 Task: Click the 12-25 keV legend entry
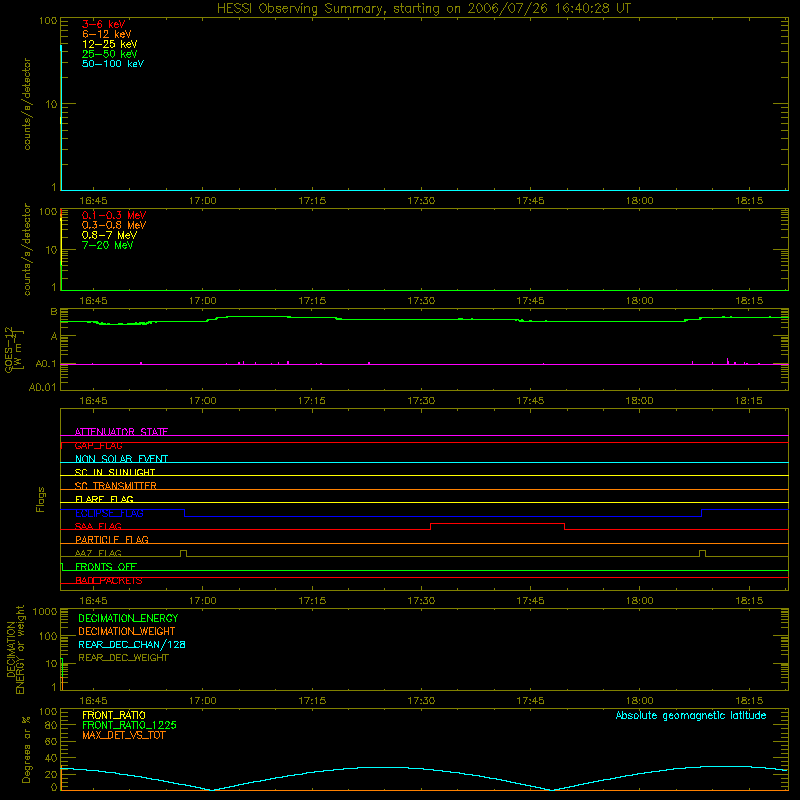coord(109,44)
